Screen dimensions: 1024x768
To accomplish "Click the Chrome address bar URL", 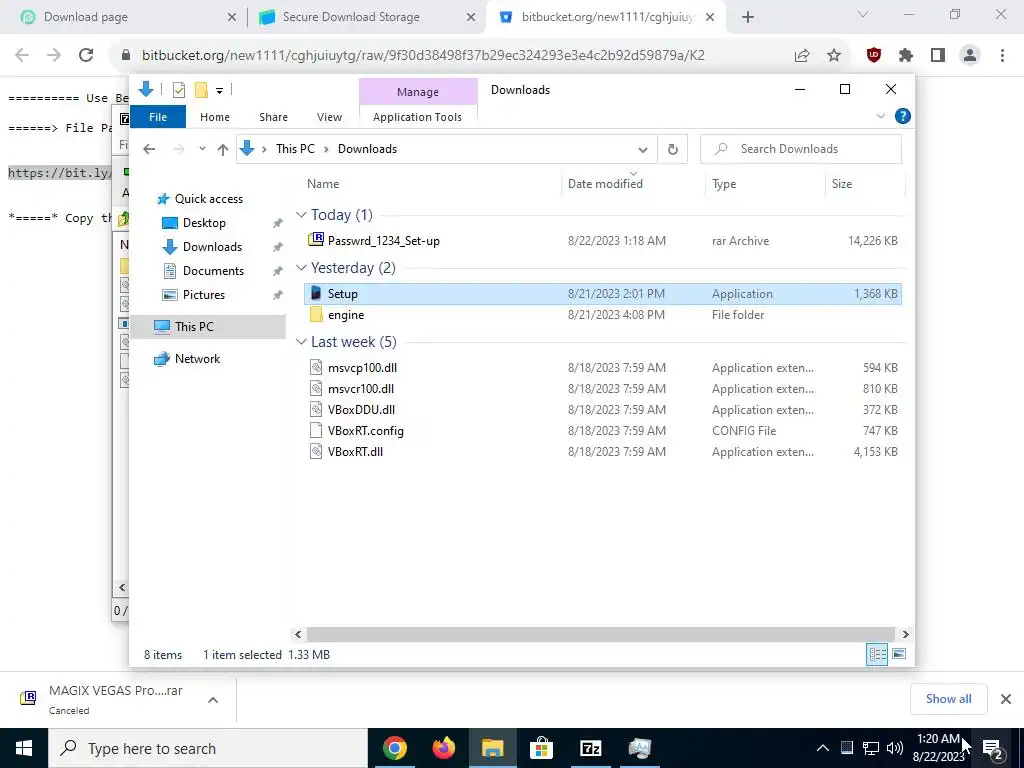I will click(x=423, y=56).
